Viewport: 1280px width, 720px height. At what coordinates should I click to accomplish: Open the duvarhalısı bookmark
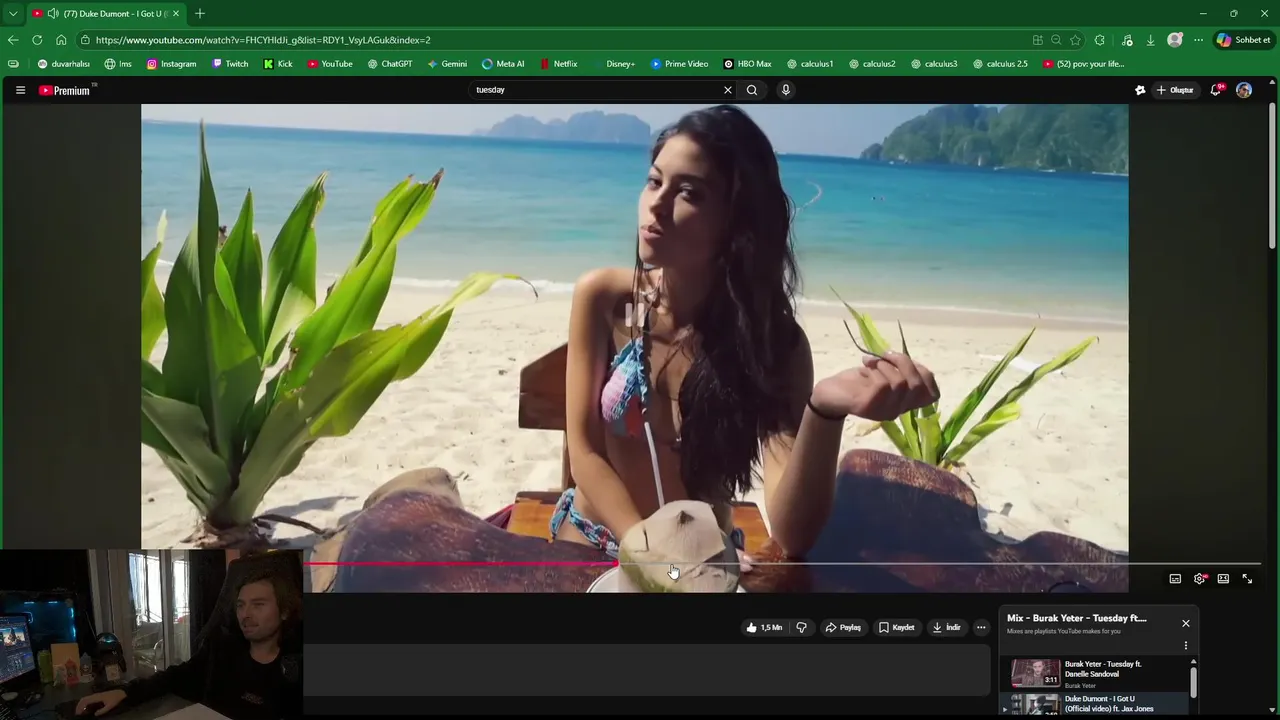(63, 64)
